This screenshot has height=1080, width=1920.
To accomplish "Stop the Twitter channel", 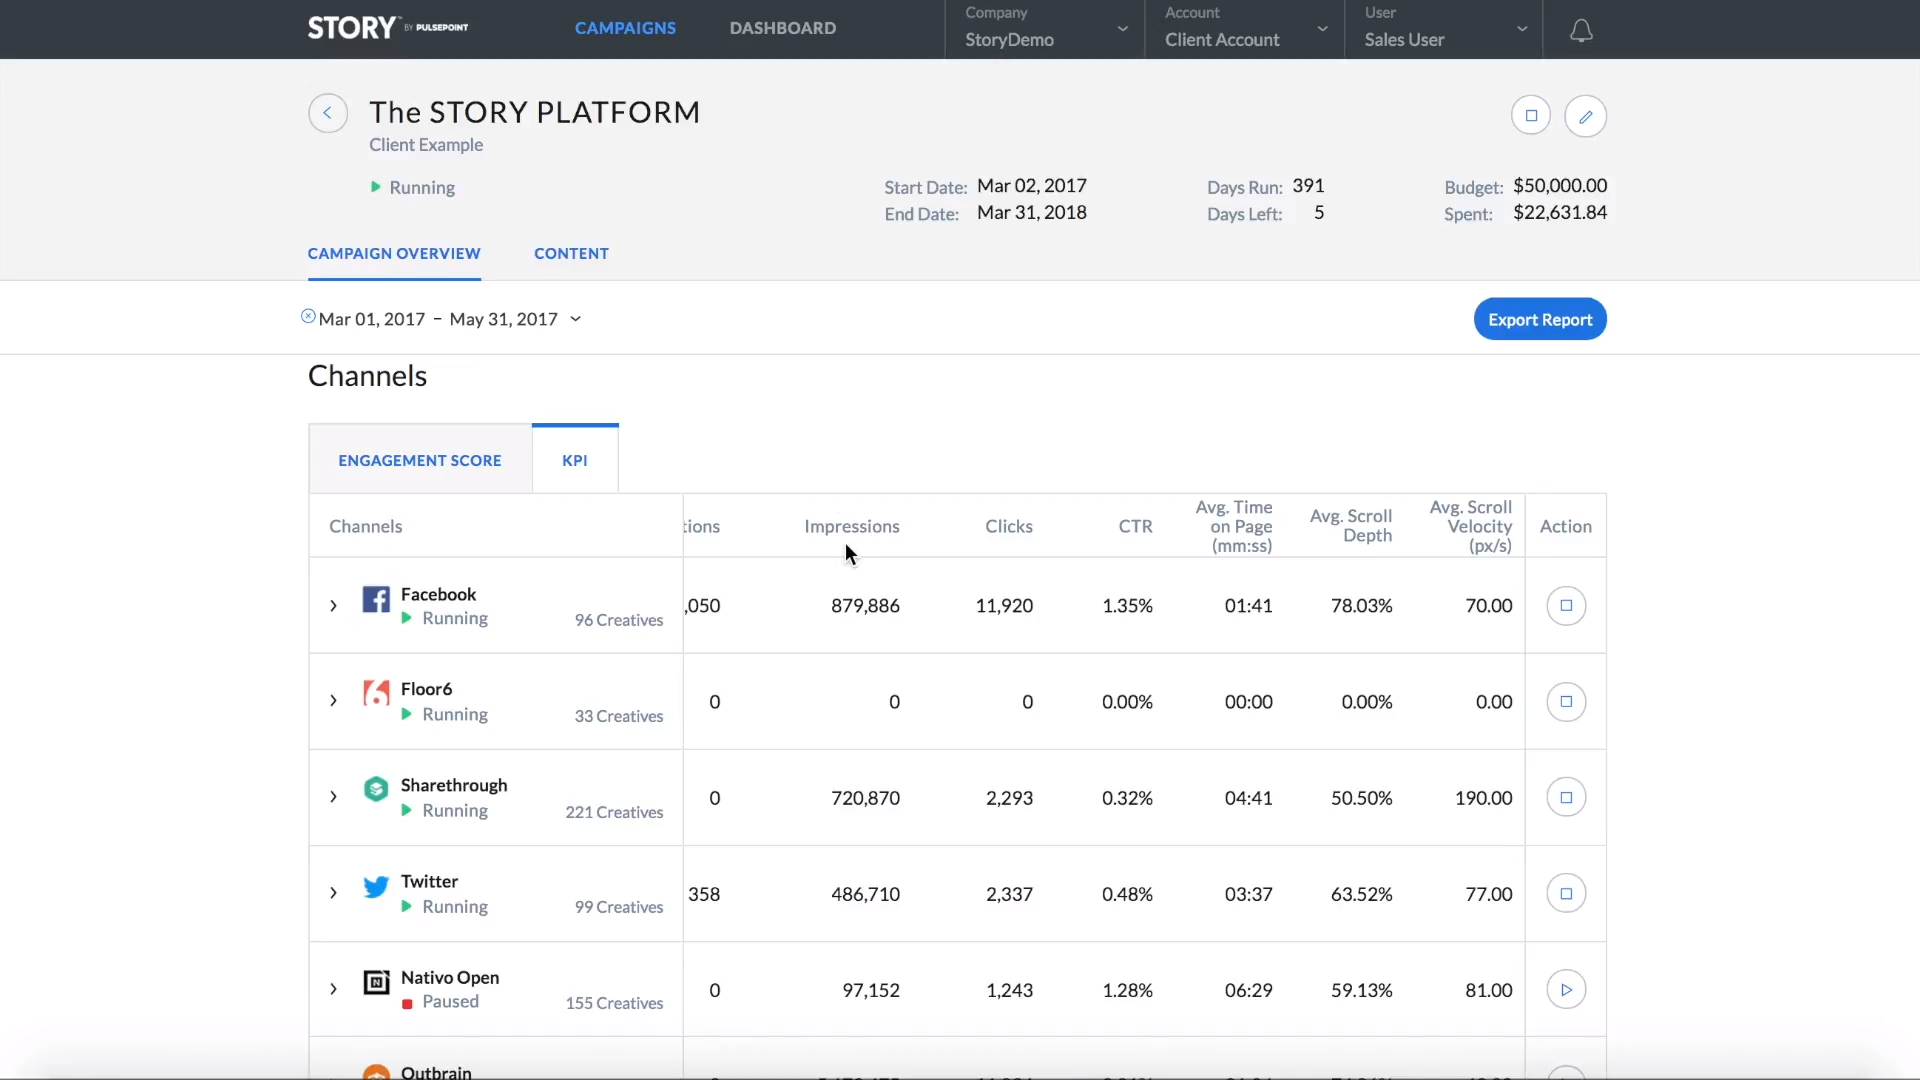I will 1566,893.
